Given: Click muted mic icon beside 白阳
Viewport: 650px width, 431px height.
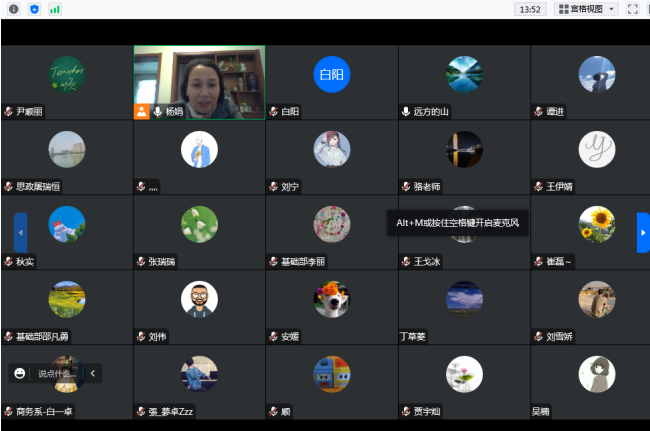Looking at the screenshot, I should 273,112.
